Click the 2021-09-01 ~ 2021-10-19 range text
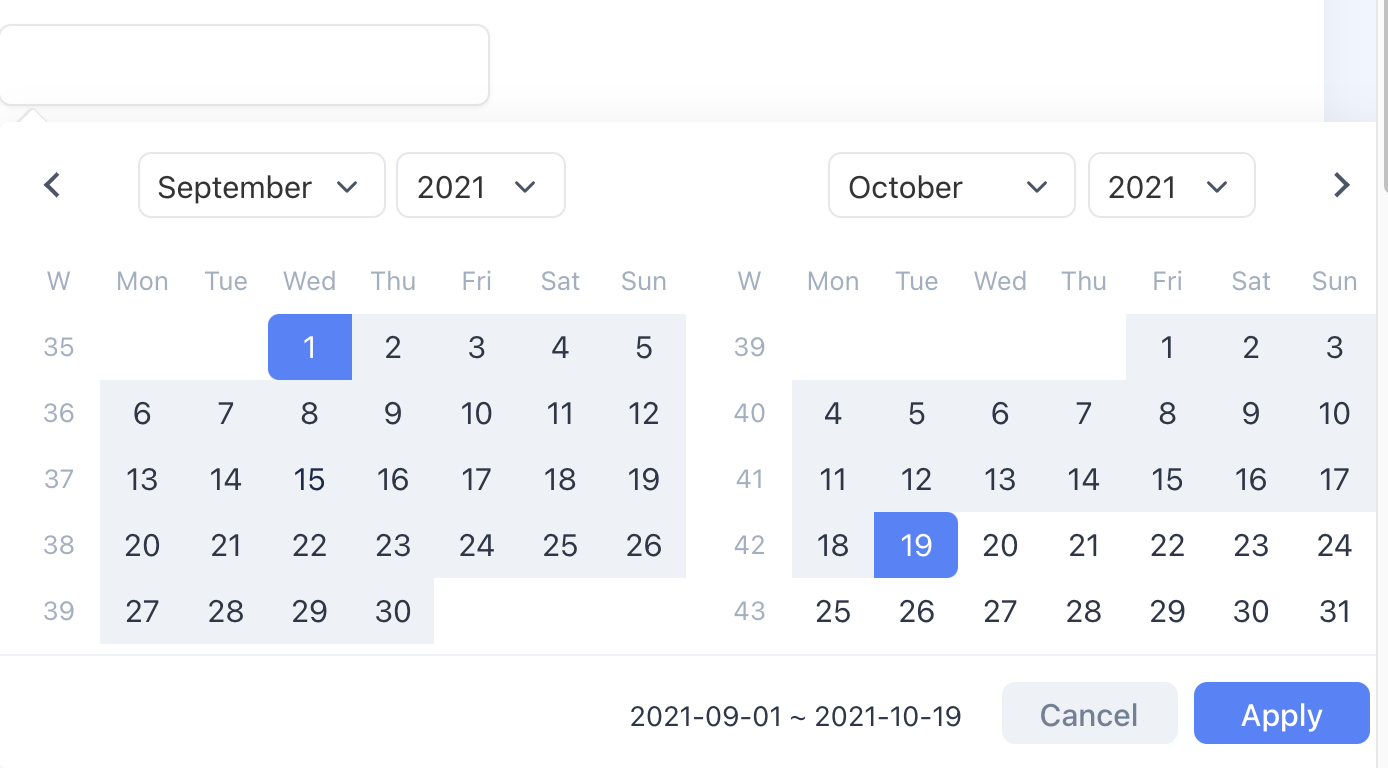 click(x=795, y=715)
